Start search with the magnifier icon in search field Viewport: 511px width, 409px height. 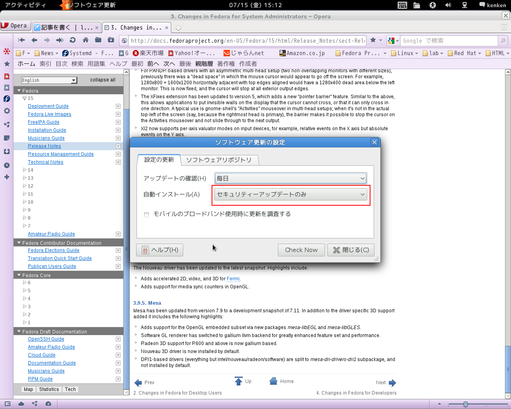[x=503, y=41]
